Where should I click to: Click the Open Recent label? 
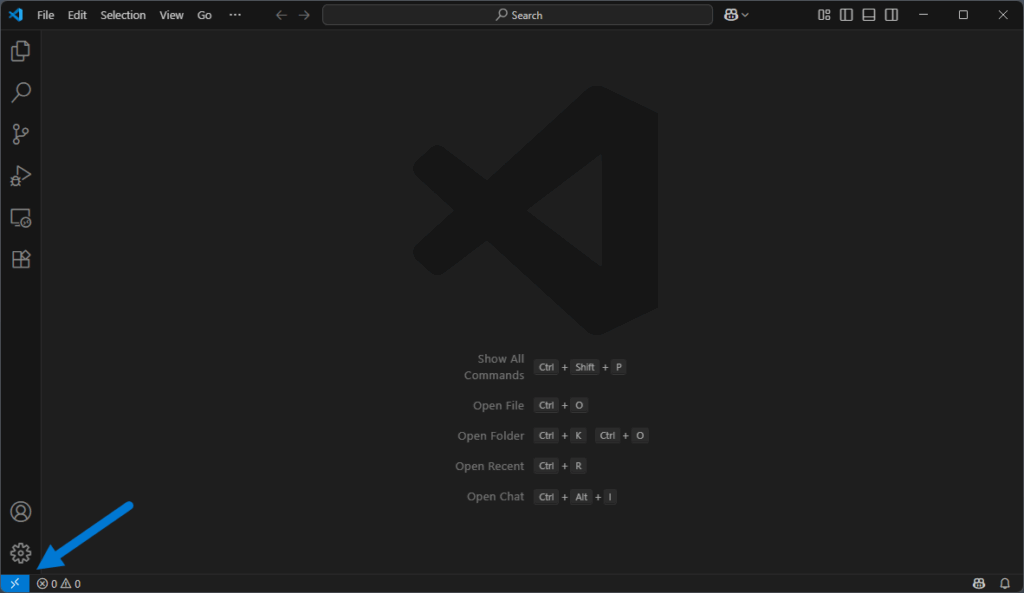[489, 466]
